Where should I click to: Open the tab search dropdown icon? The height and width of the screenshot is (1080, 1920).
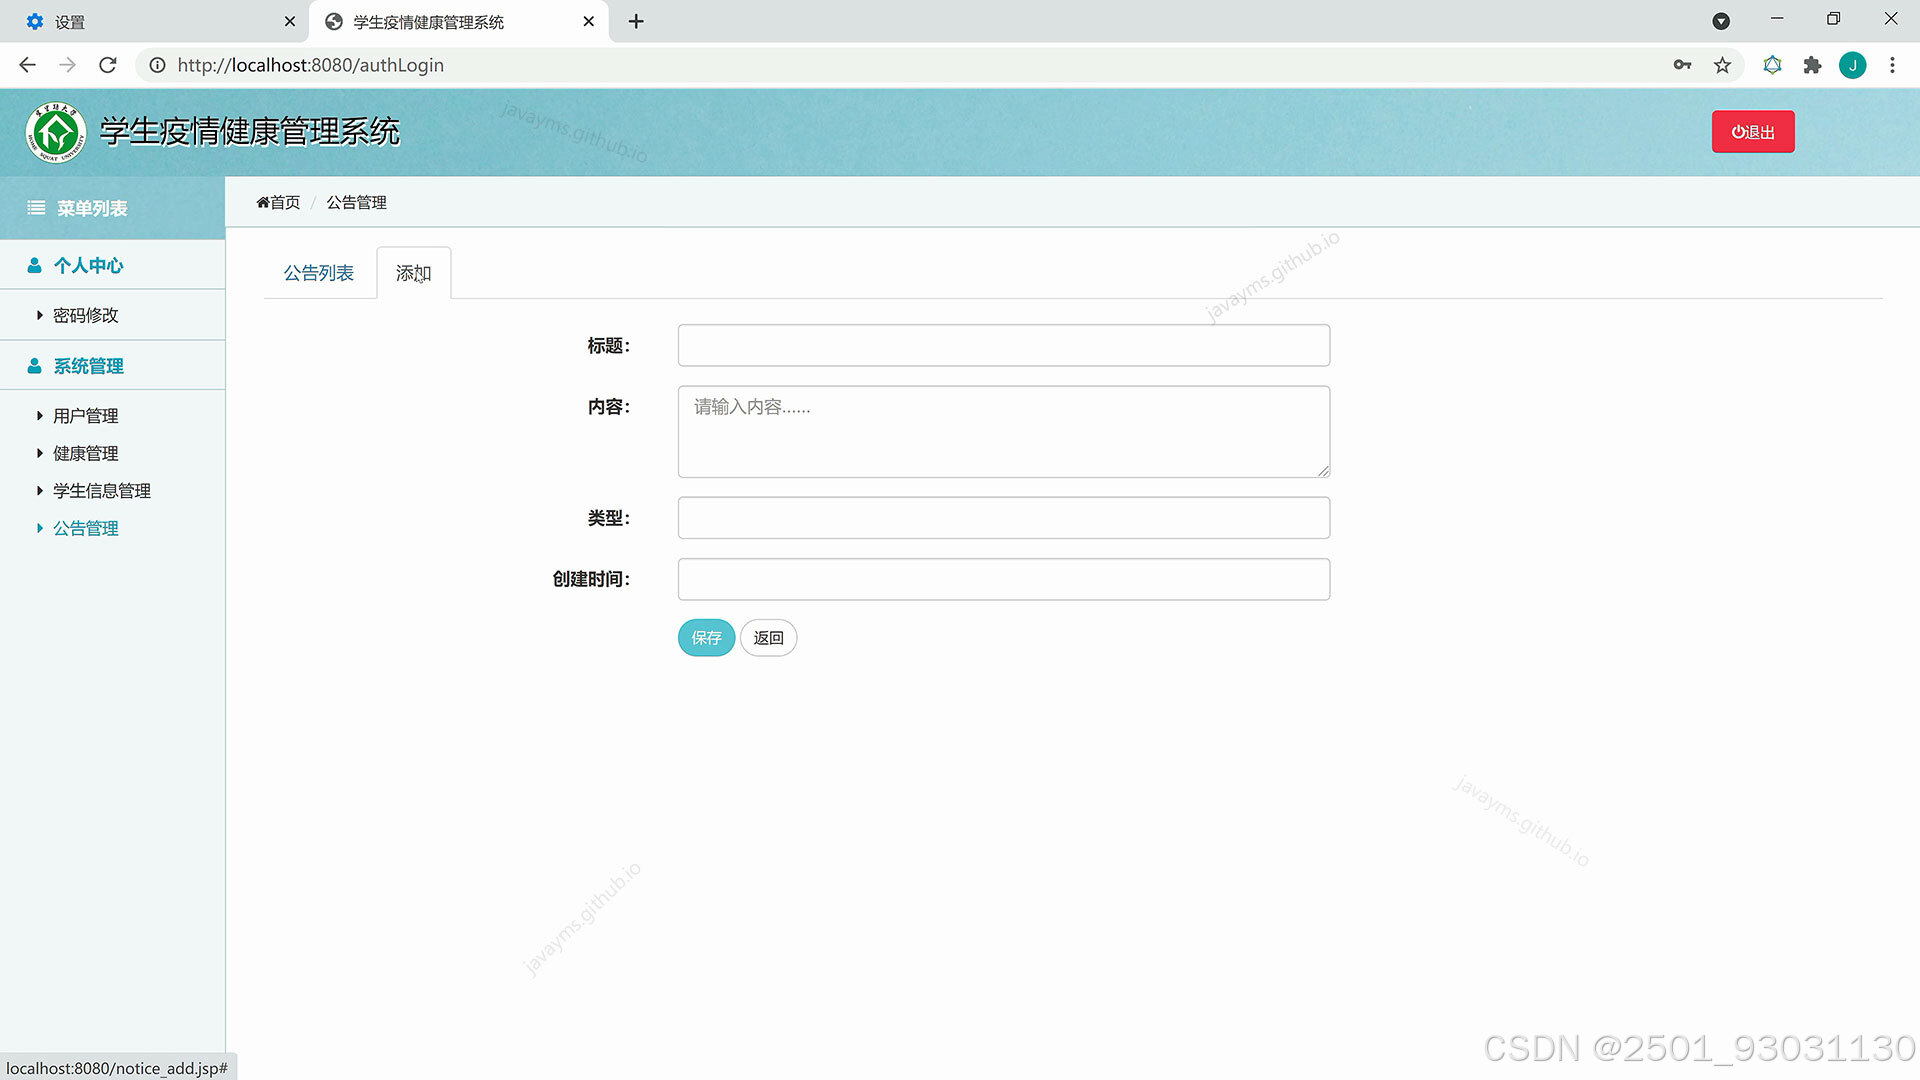(x=1721, y=21)
